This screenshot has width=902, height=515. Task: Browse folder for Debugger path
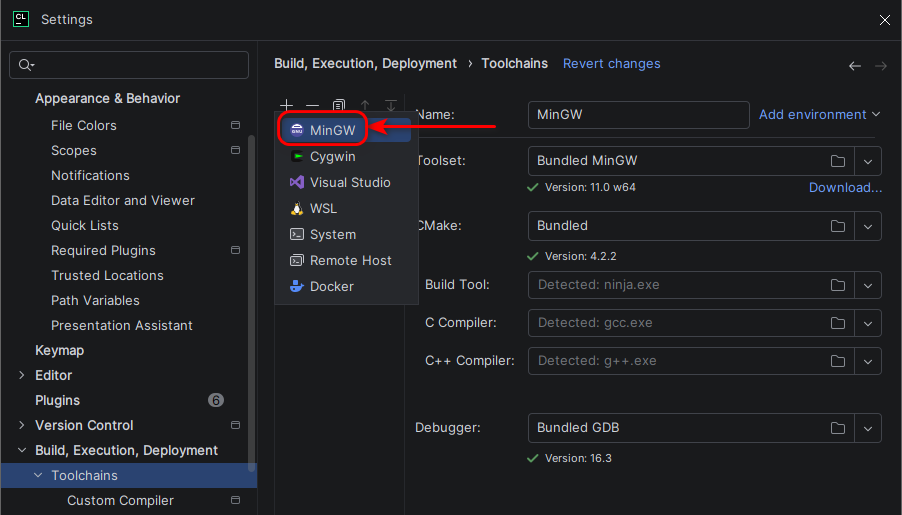(x=838, y=428)
